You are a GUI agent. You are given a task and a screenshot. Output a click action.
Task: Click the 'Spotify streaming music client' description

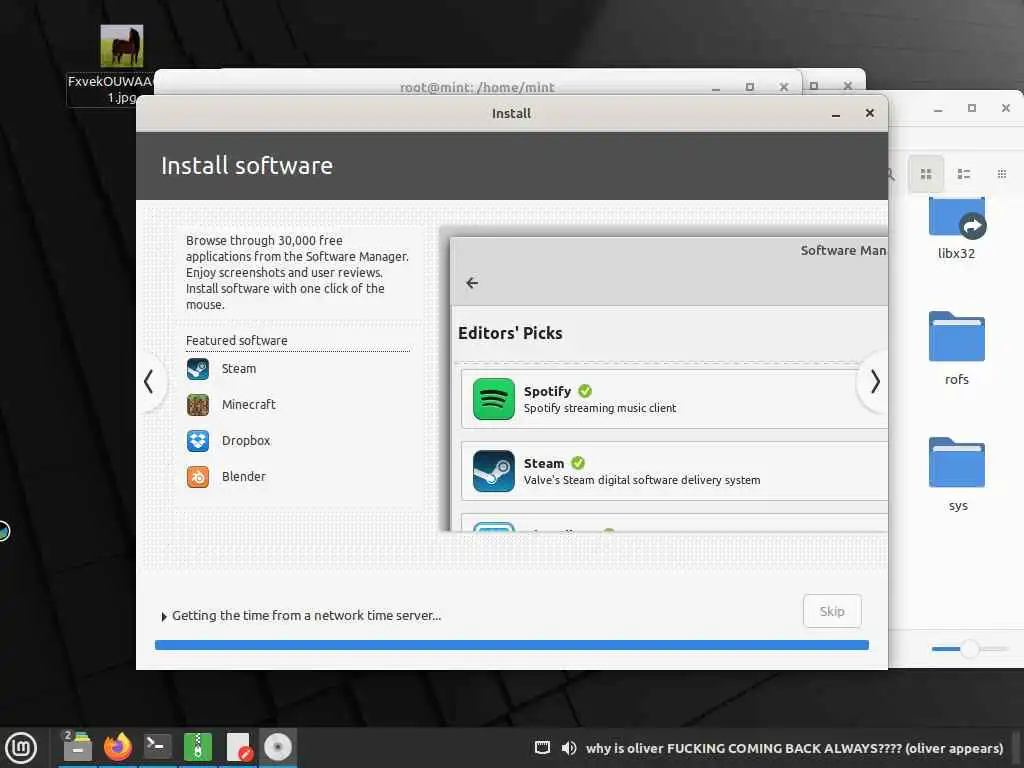pos(600,408)
